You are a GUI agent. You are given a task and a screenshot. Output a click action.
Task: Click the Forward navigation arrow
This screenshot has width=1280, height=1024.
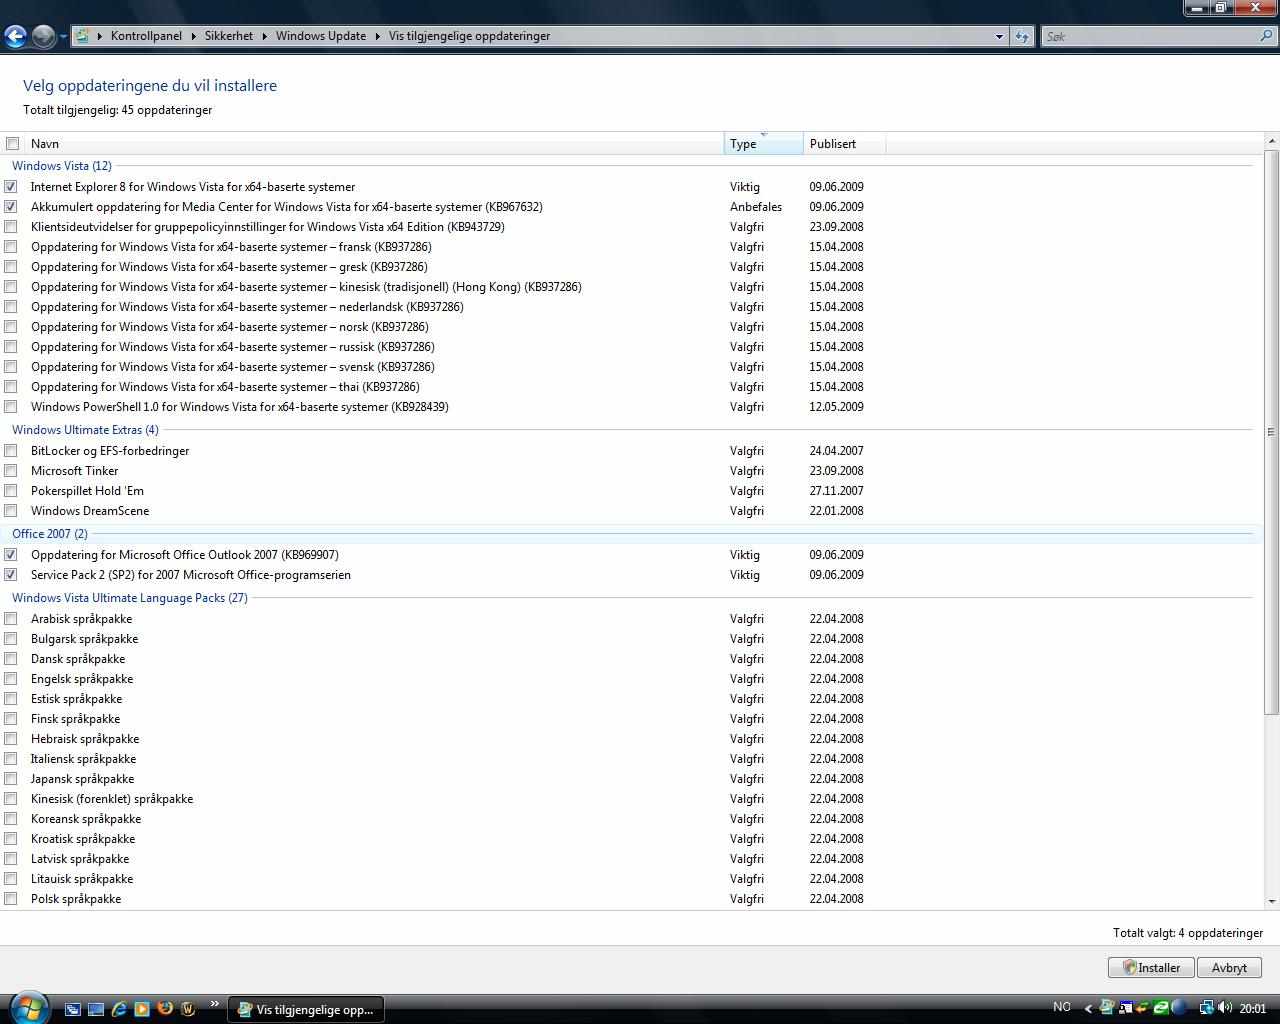pos(43,36)
